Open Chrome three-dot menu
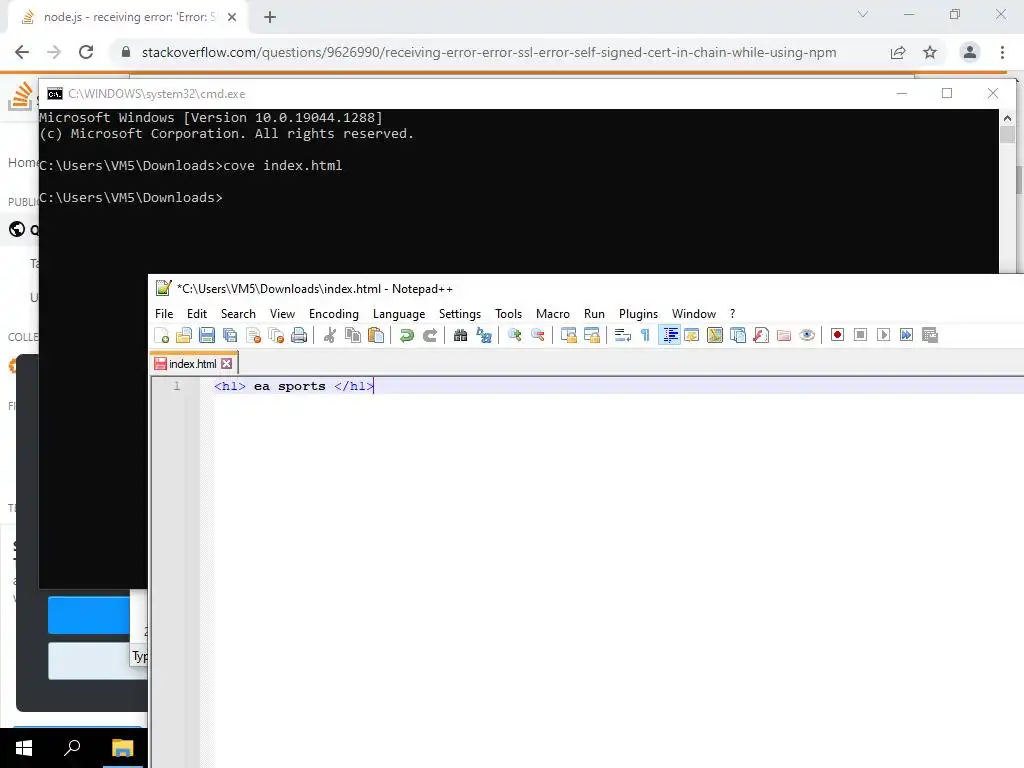1024x768 pixels. [1002, 52]
